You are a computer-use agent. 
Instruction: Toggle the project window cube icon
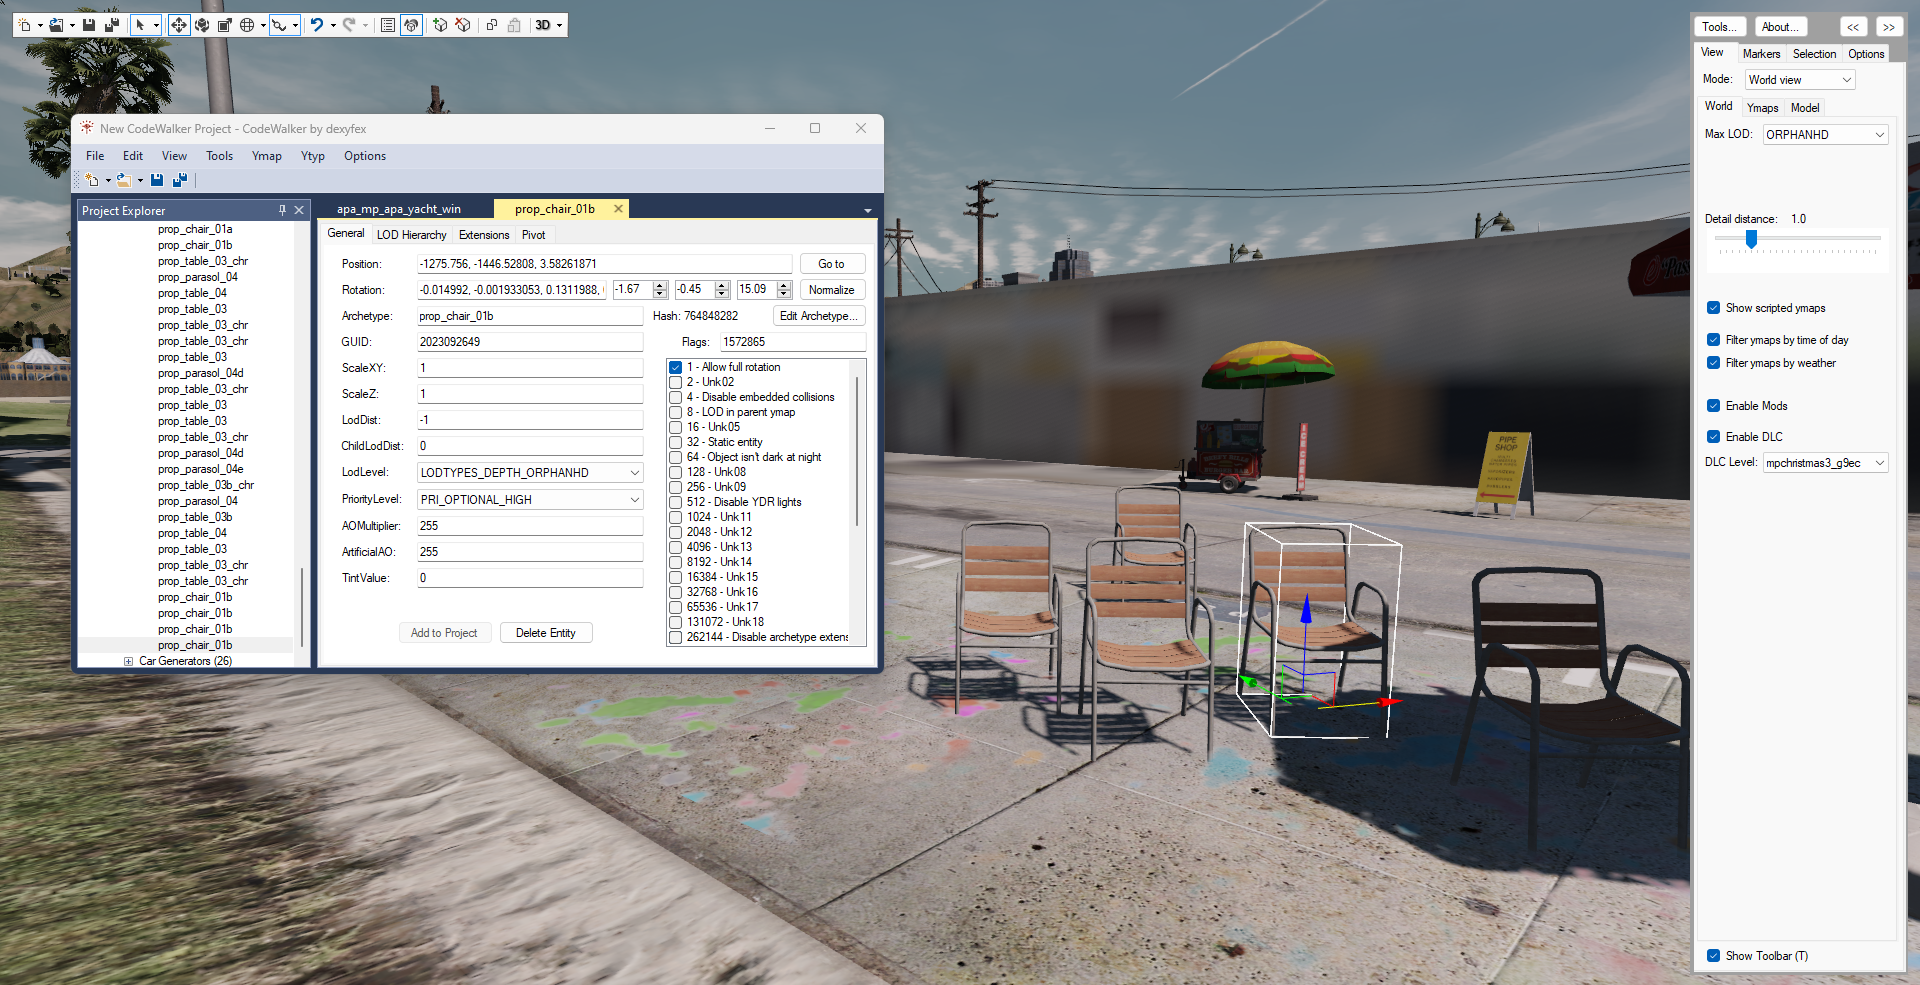tap(411, 25)
